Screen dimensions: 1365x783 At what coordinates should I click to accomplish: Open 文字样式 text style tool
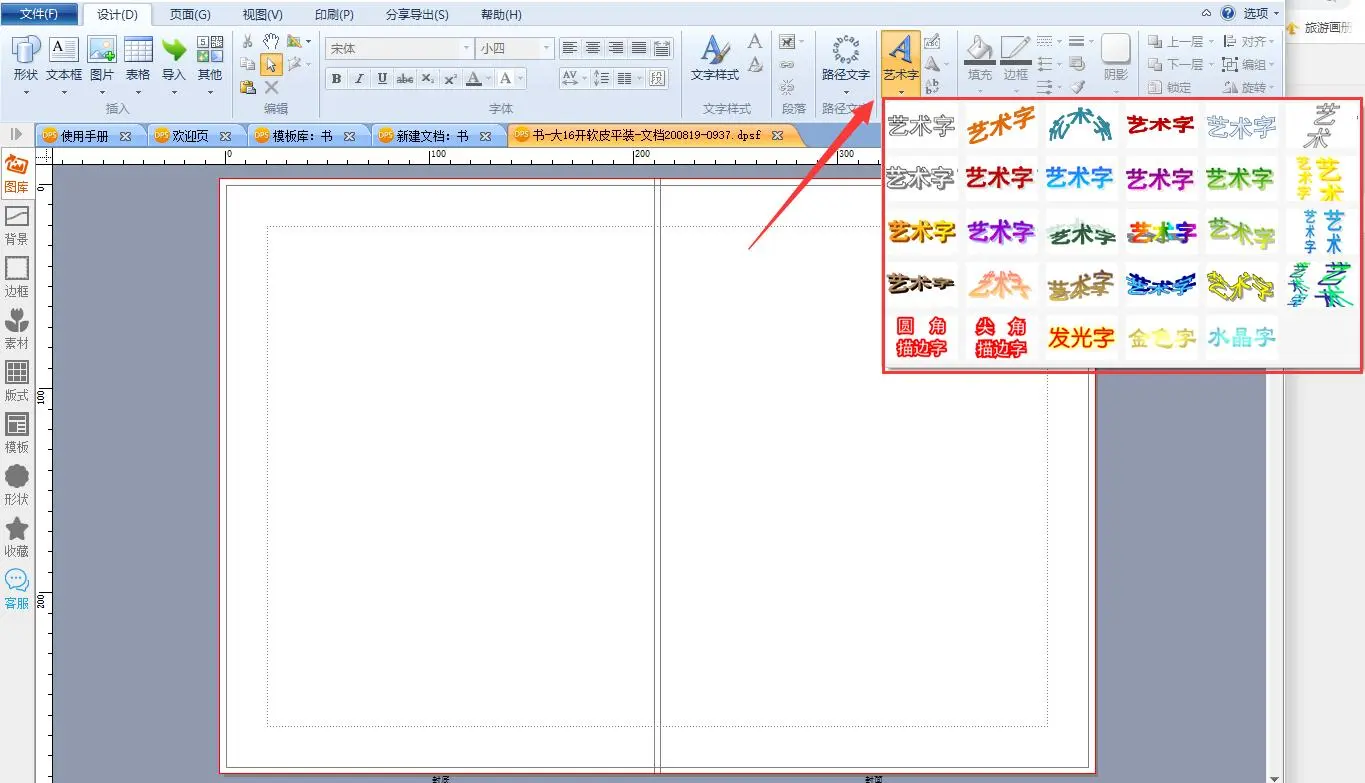tap(715, 59)
